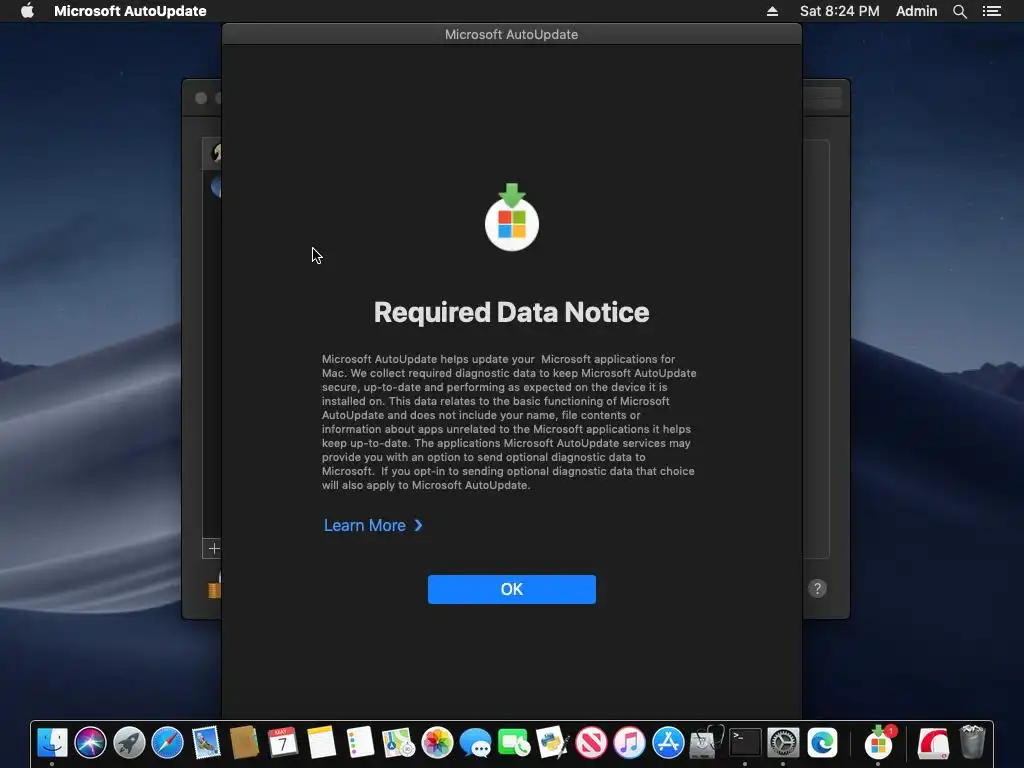
Task: Click the OK button in the dialog
Action: coord(511,589)
